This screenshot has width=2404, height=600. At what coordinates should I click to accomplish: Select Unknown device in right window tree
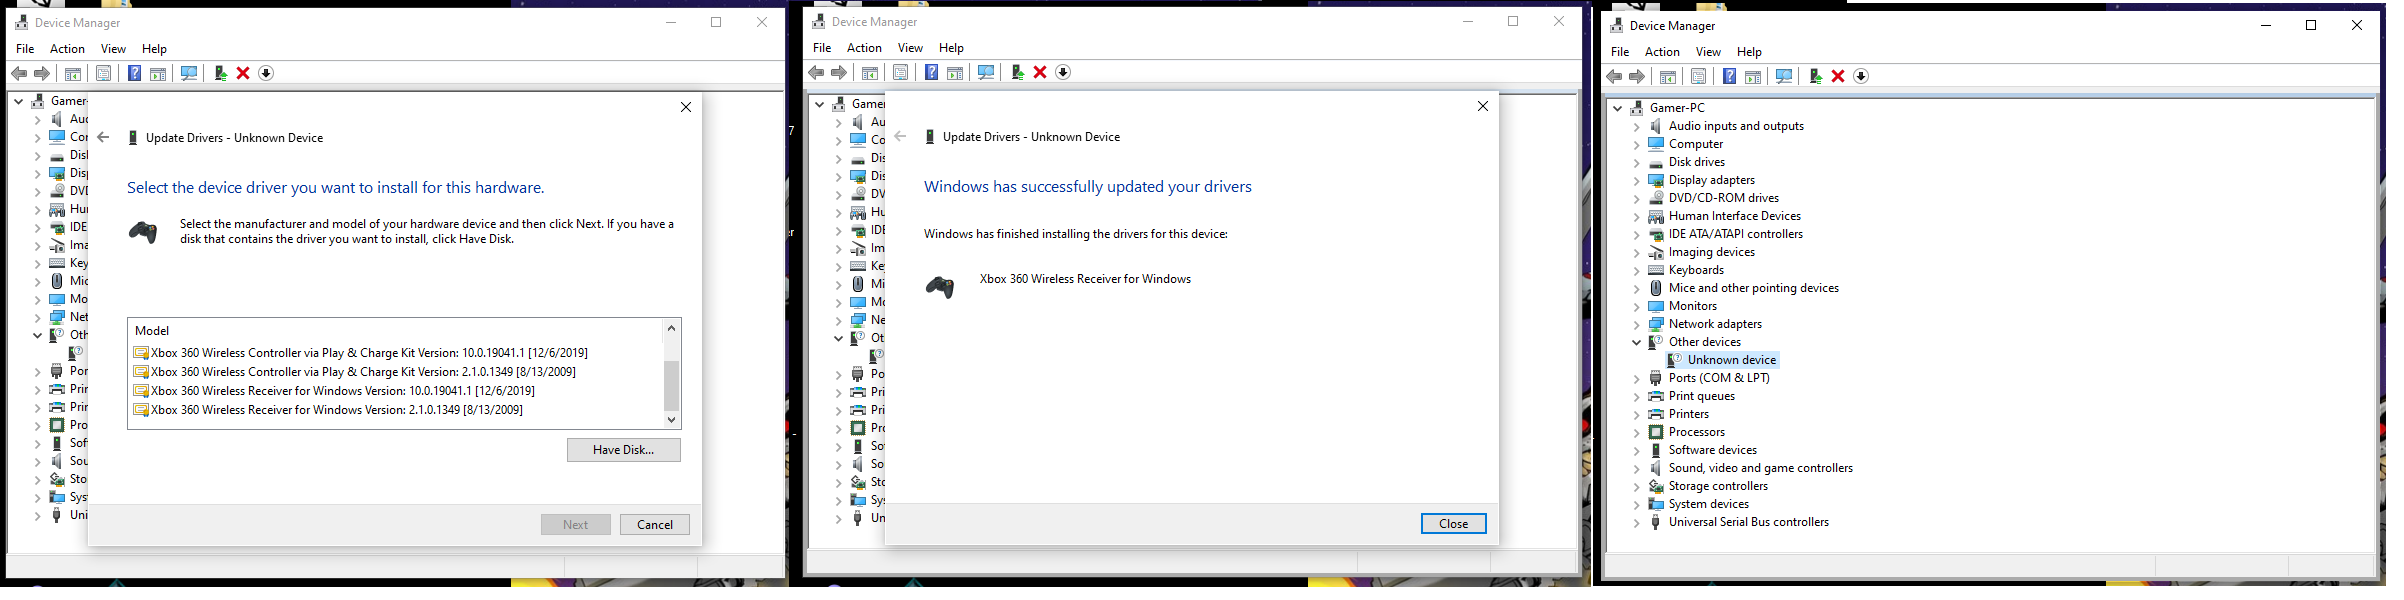[x=1732, y=360]
